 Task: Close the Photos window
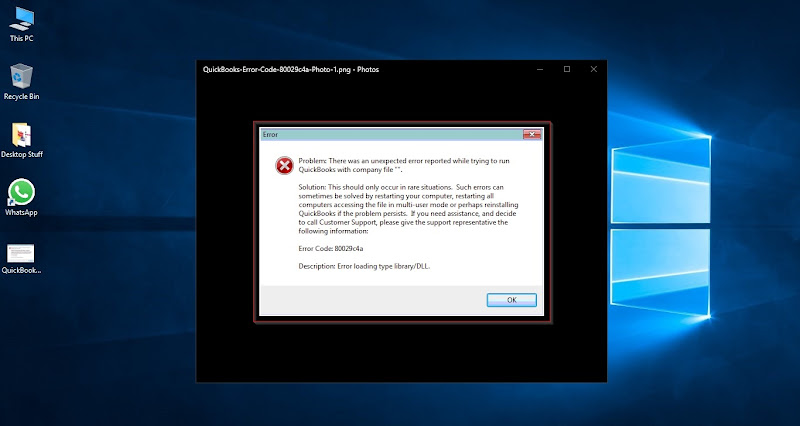pyautogui.click(x=593, y=69)
